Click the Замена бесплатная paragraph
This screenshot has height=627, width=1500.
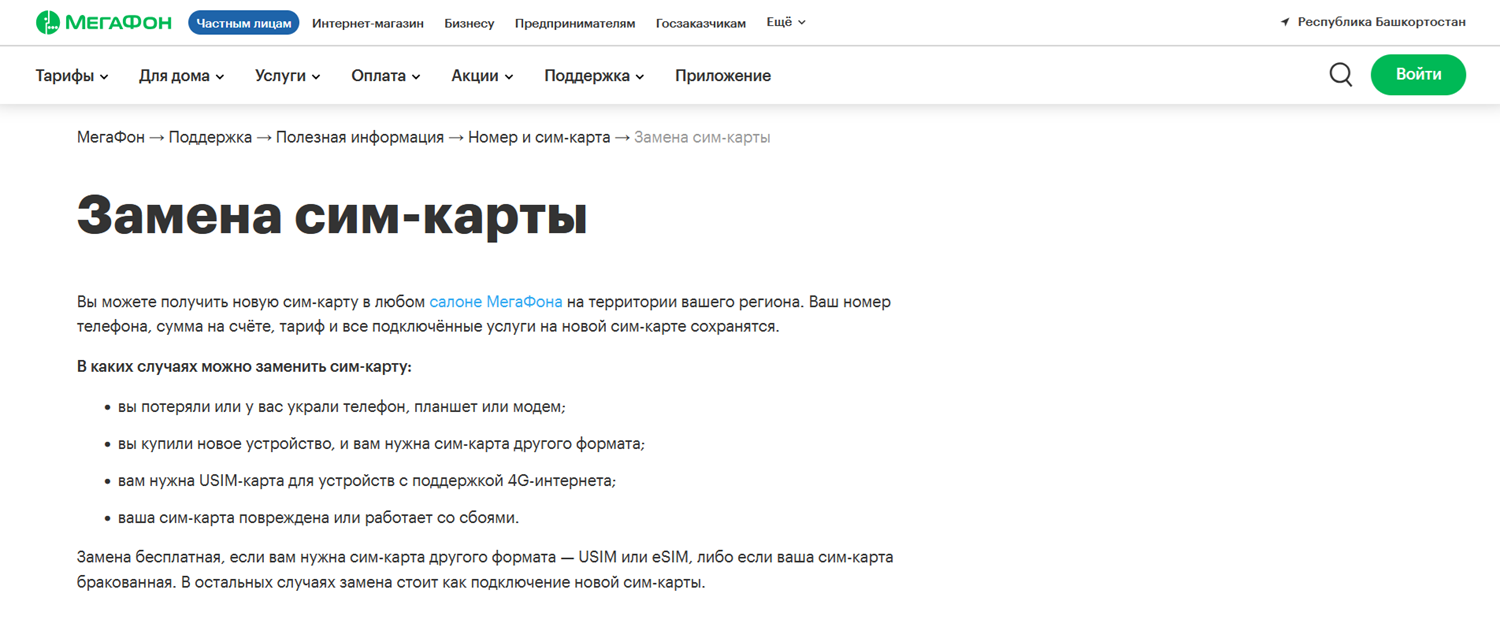(x=485, y=570)
